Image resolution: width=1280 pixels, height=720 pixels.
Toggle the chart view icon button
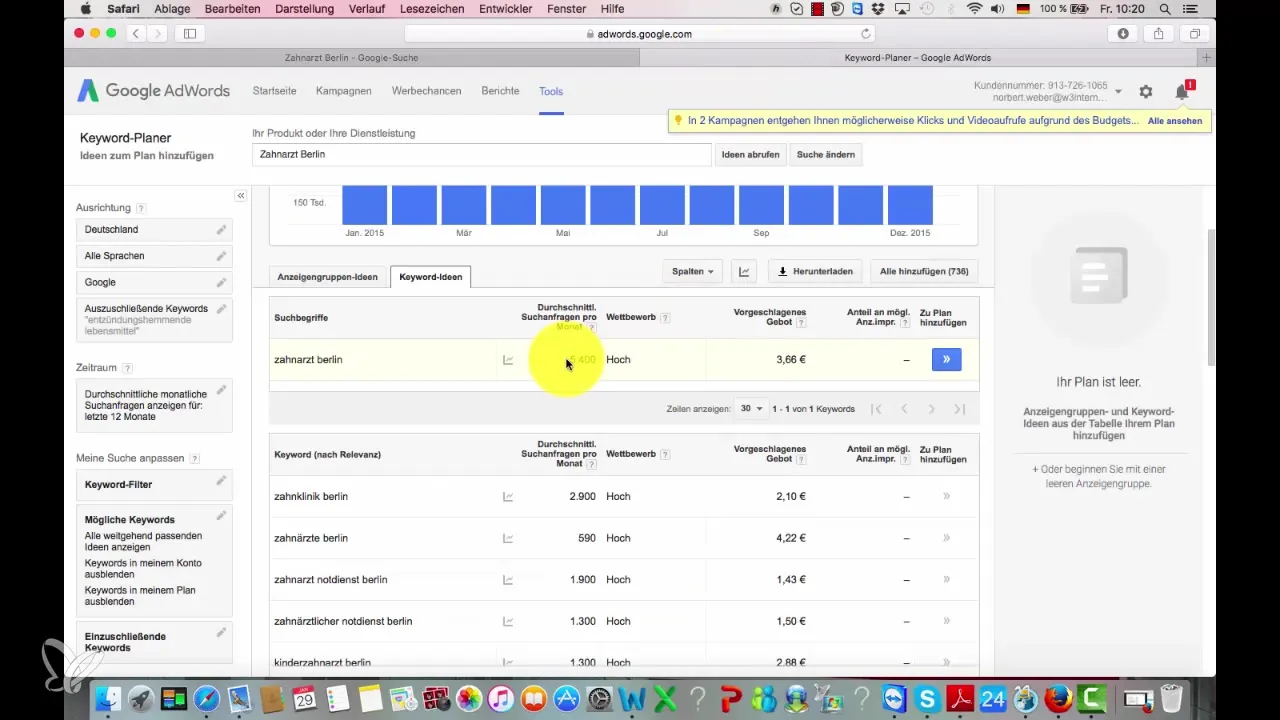pyautogui.click(x=744, y=271)
